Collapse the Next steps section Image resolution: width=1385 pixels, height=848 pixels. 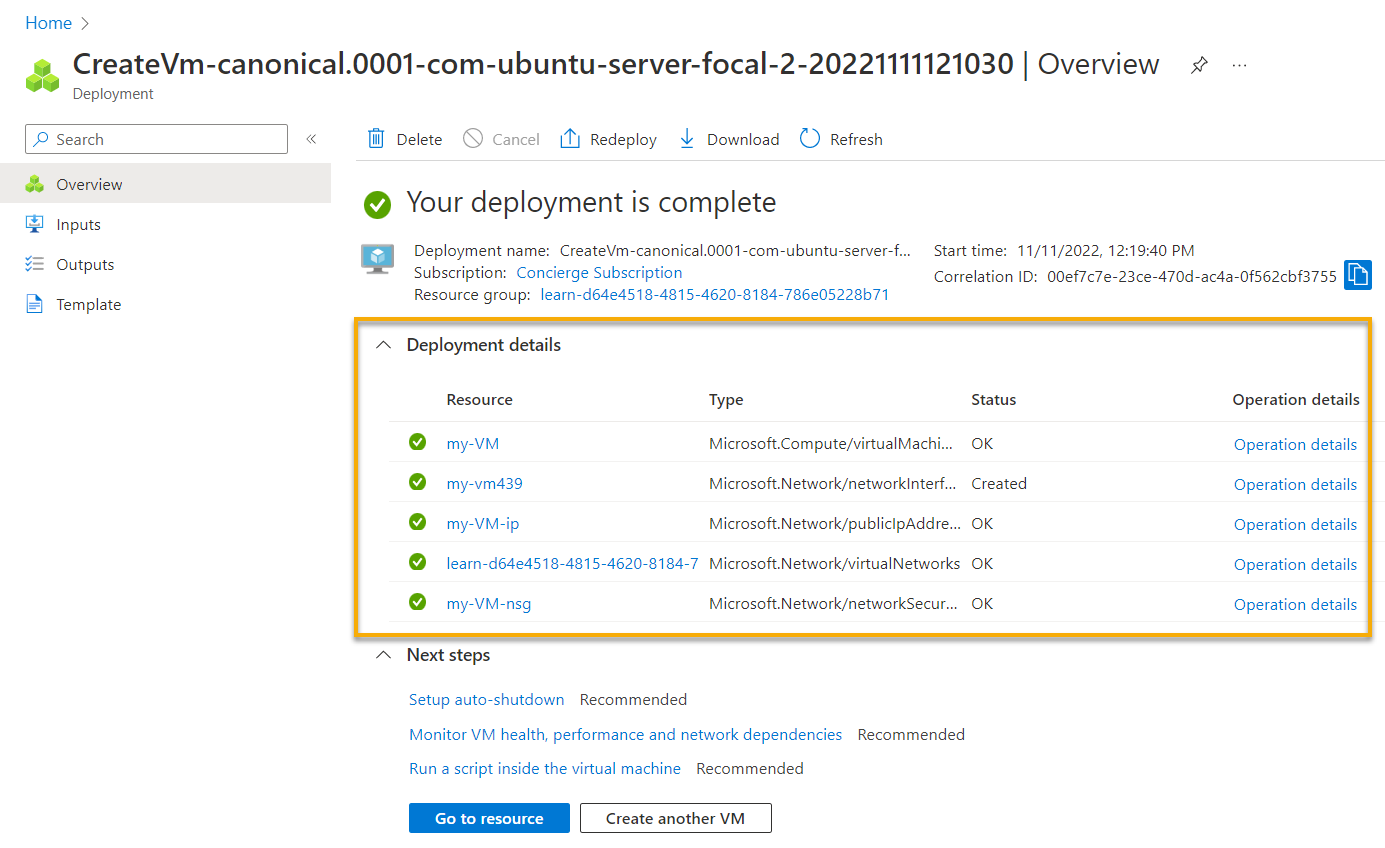pos(382,655)
